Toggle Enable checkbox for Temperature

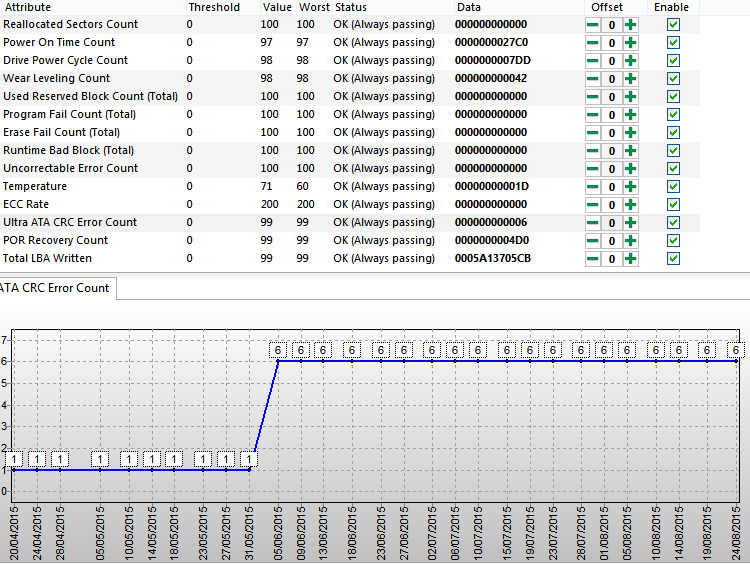pyautogui.click(x=673, y=186)
